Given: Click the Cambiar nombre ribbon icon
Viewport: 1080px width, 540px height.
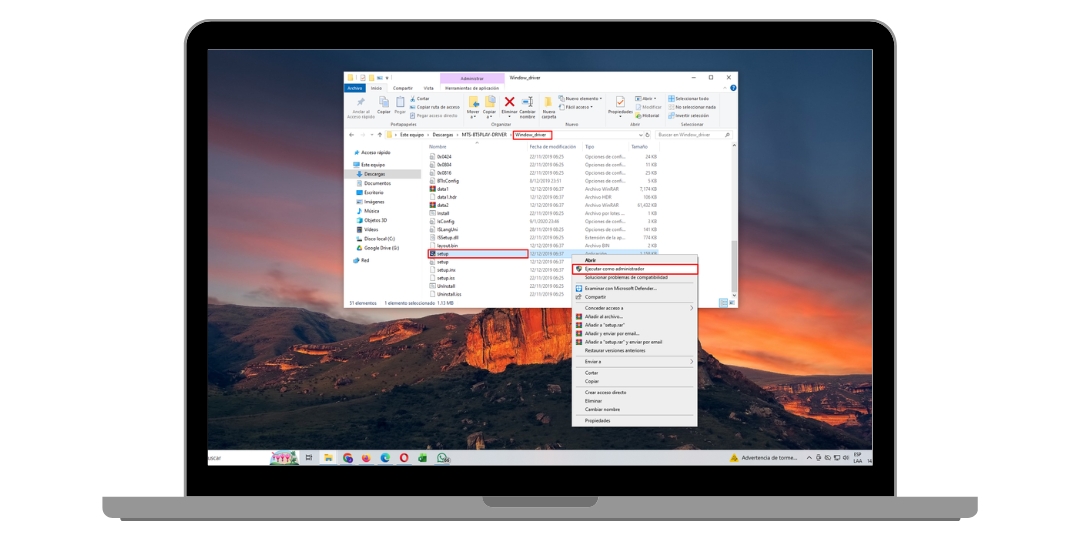Looking at the screenshot, I should [x=527, y=103].
